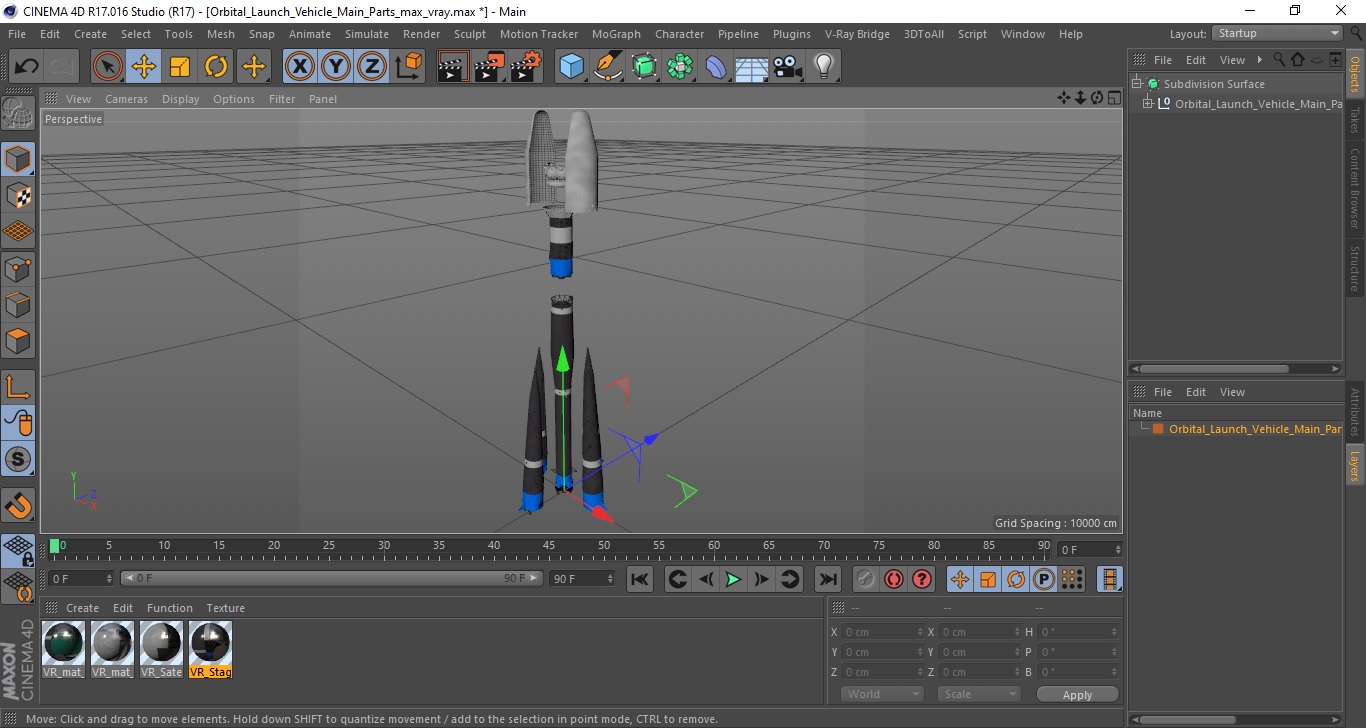Open the Layout Startup dropdown
Viewport: 1366px width, 728px height.
(1277, 33)
